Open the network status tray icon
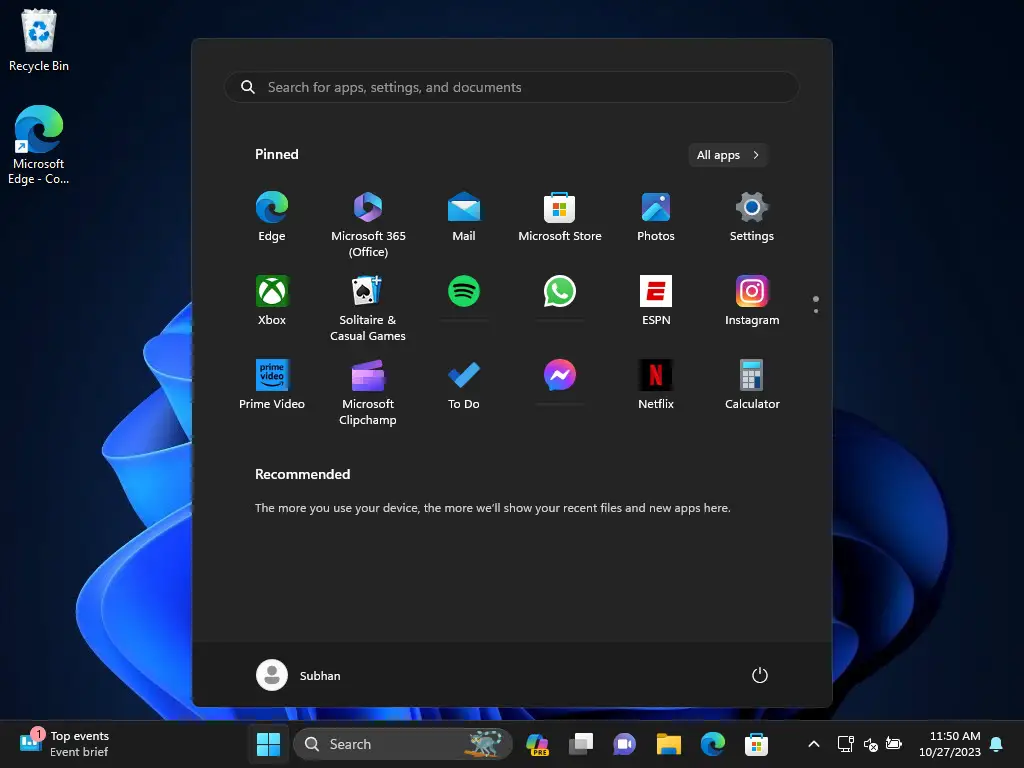 click(846, 744)
